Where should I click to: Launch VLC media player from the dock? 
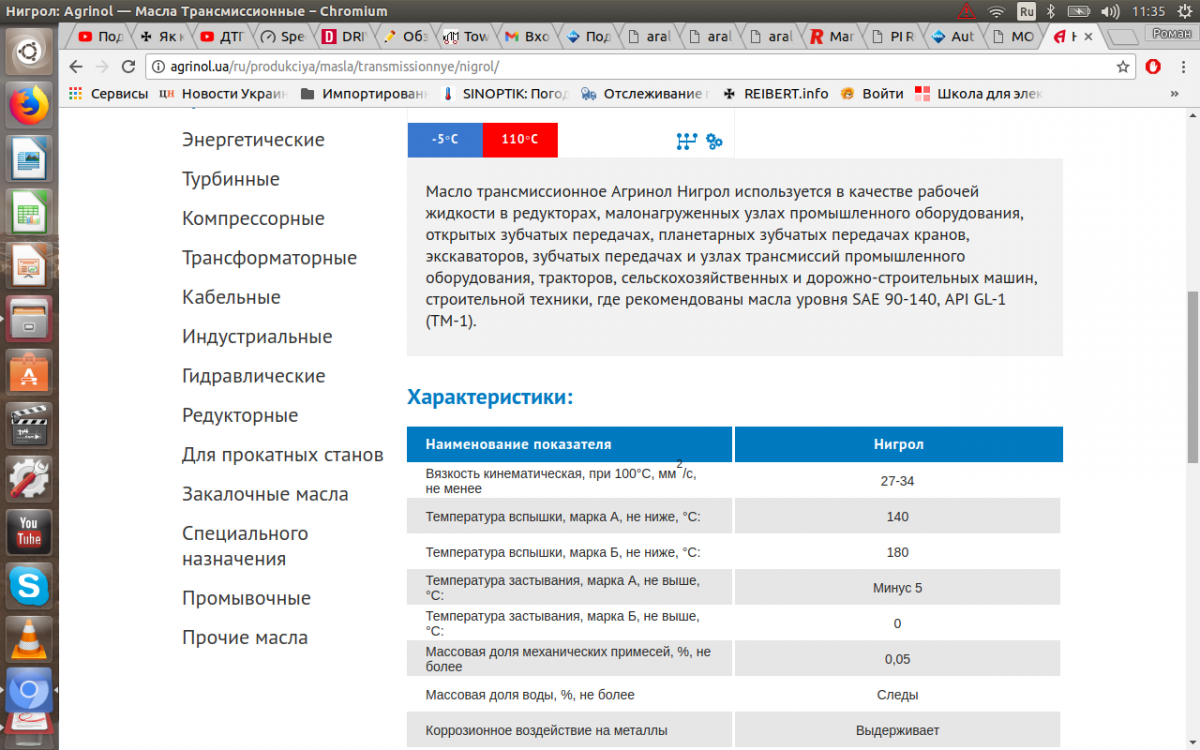point(29,640)
